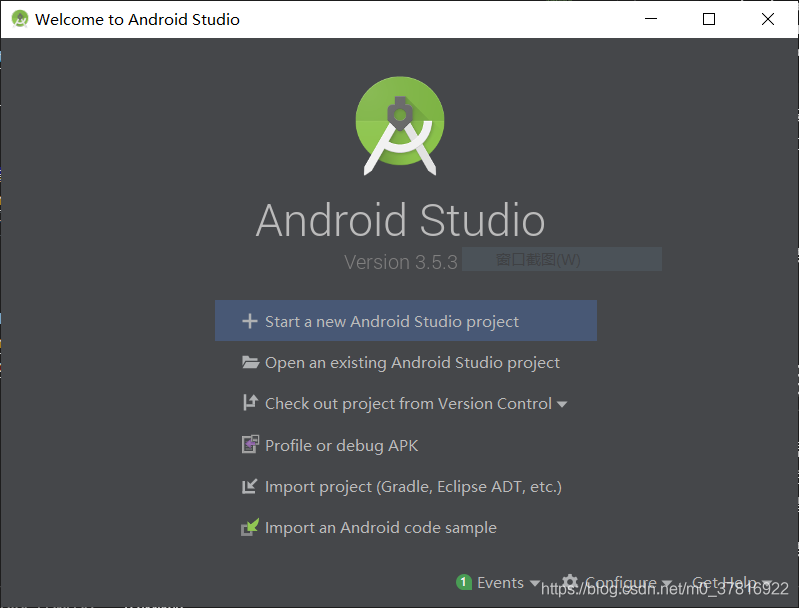799x608 pixels.
Task: Click the Import Android code sample icon
Action: point(250,527)
